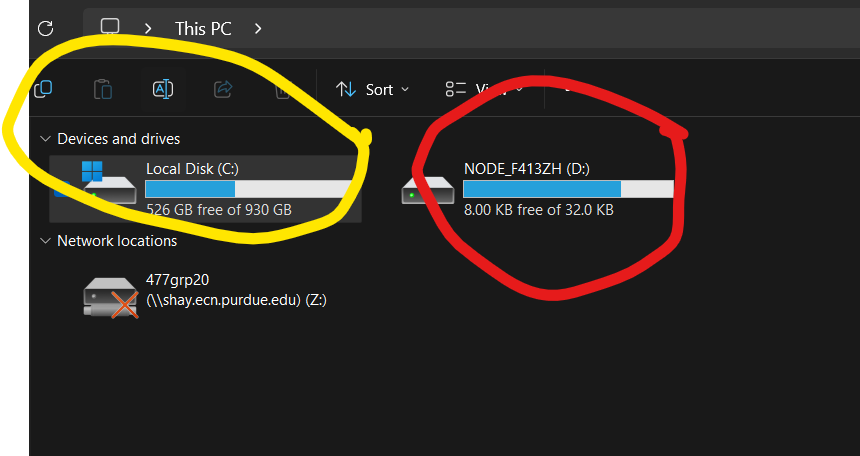This screenshot has width=860, height=456.
Task: Click the This PC breadcrumb
Action: coord(203,28)
